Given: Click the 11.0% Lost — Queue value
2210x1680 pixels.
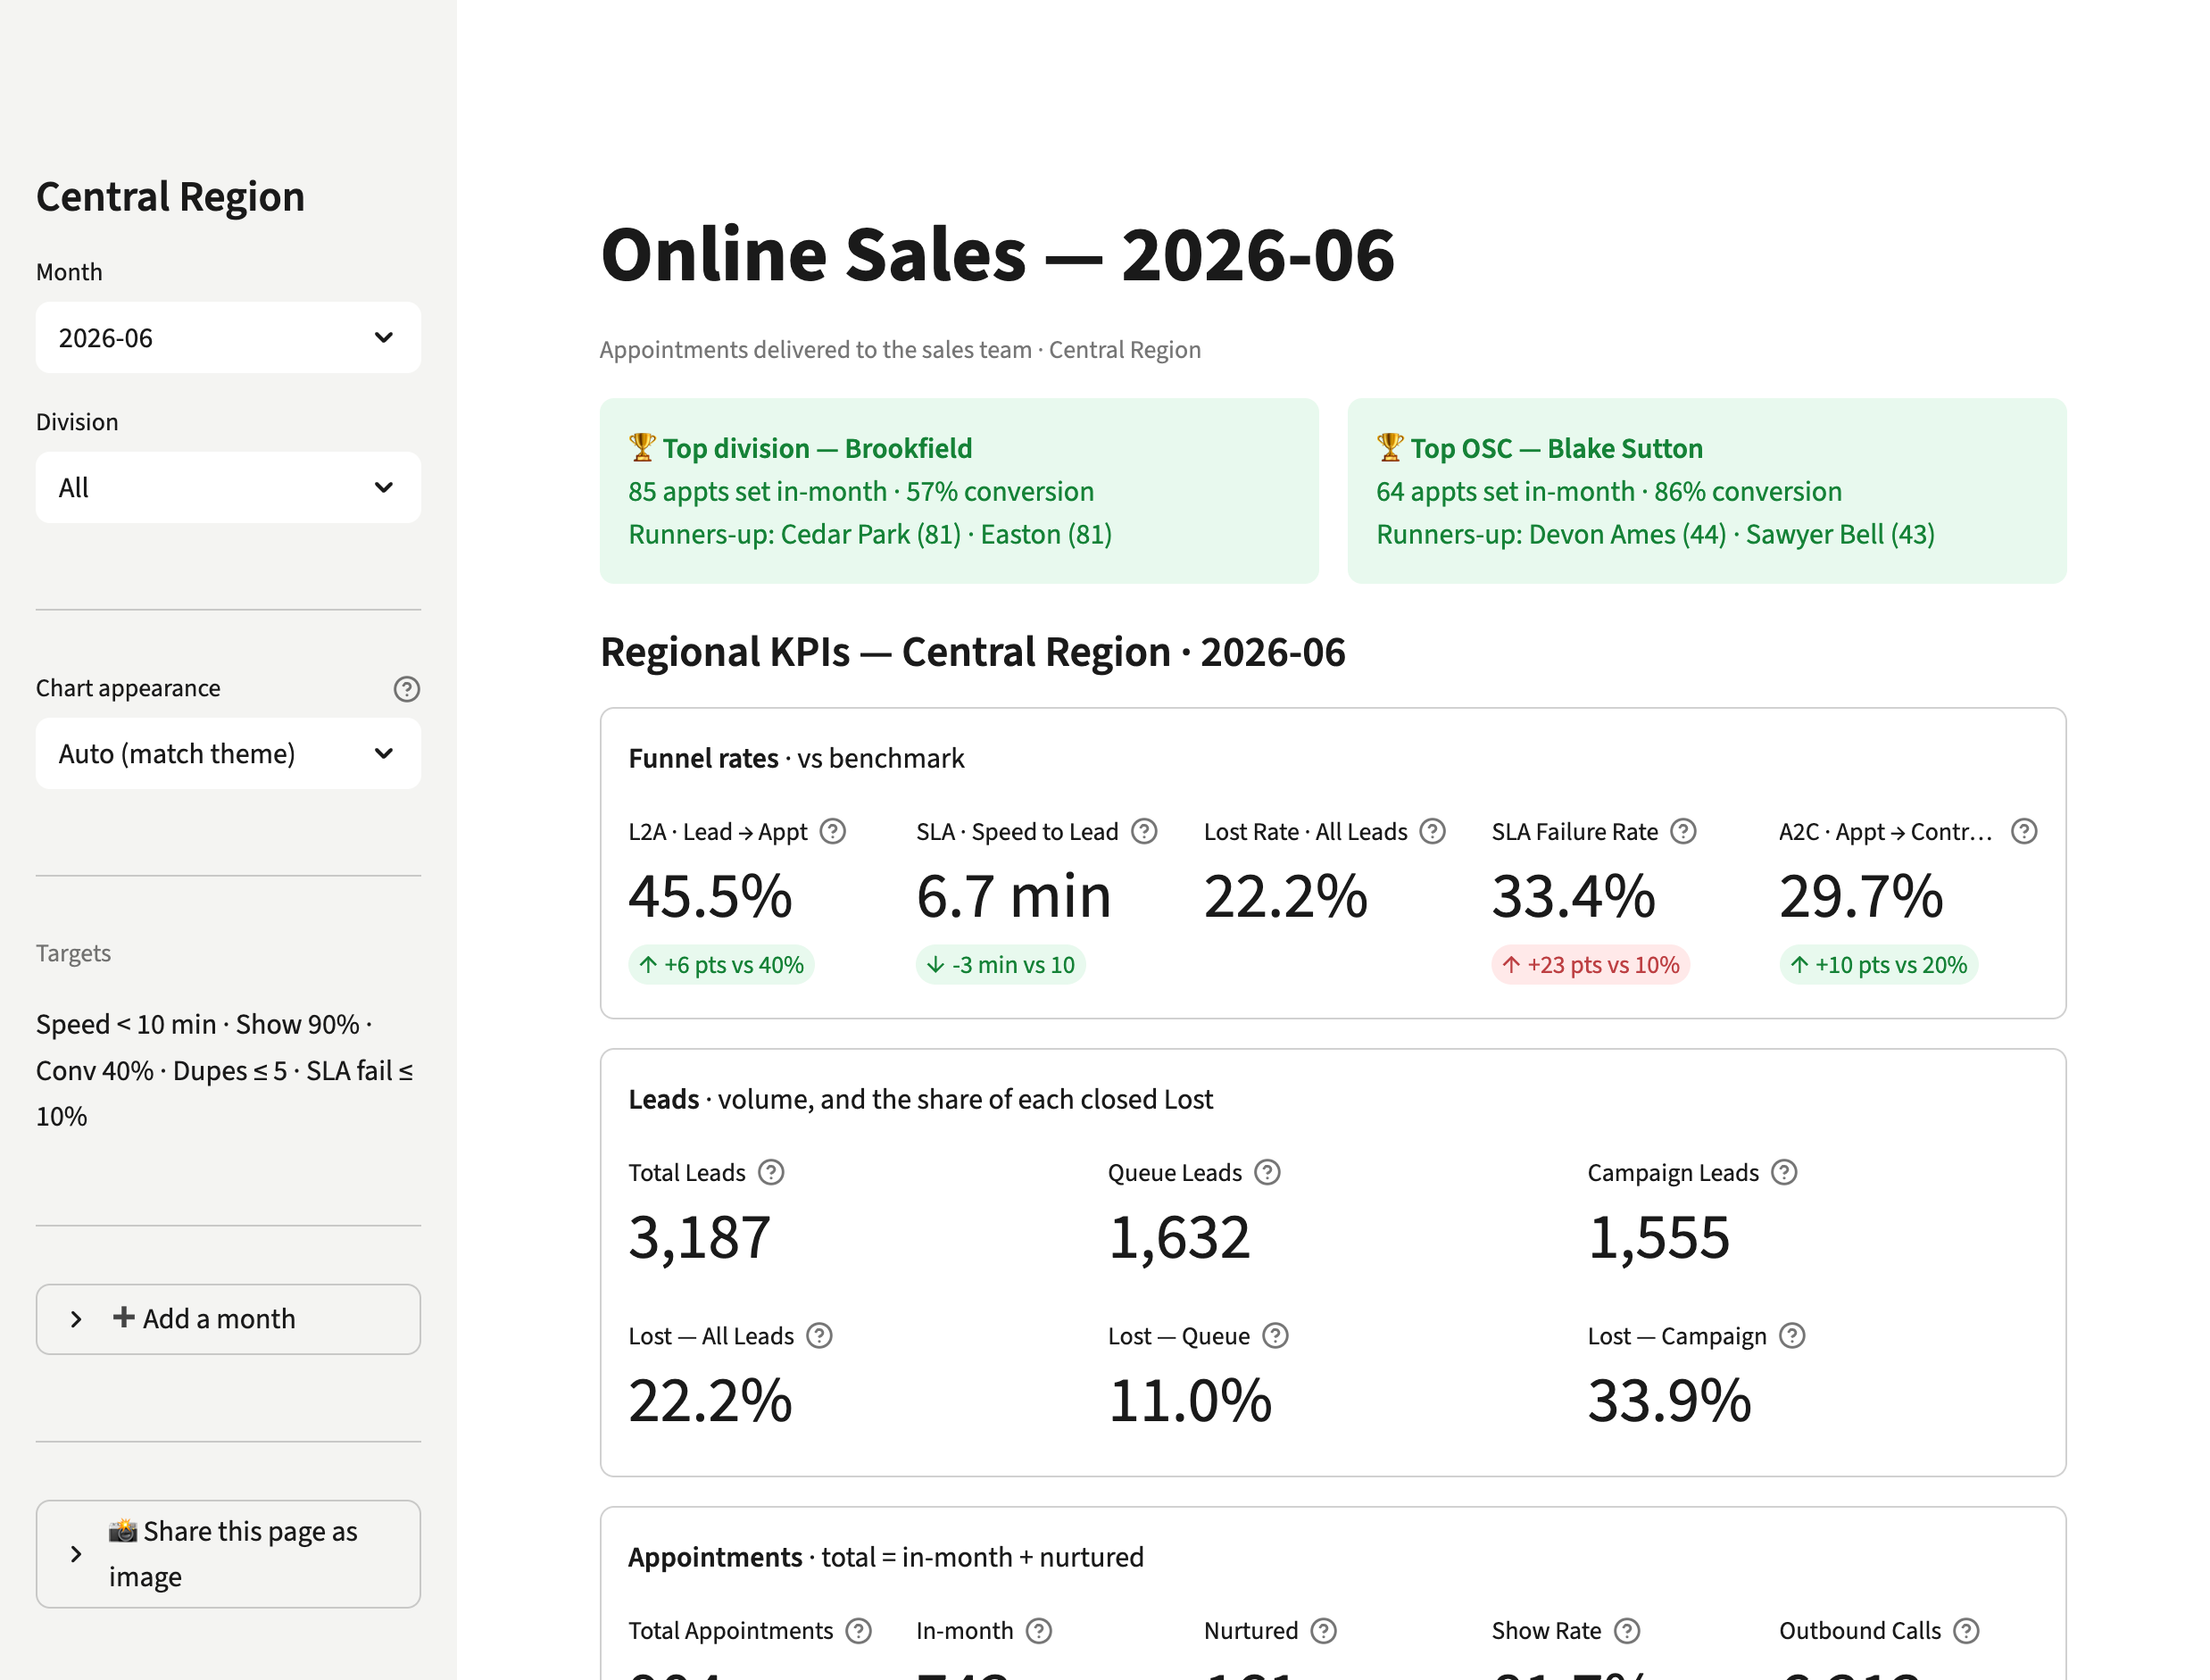Looking at the screenshot, I should pos(1190,1401).
